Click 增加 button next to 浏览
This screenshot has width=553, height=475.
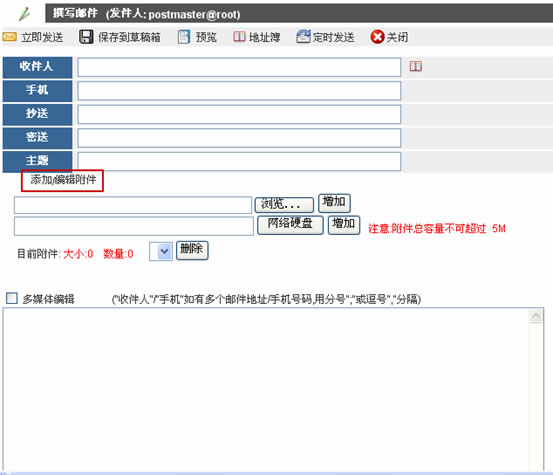334,203
